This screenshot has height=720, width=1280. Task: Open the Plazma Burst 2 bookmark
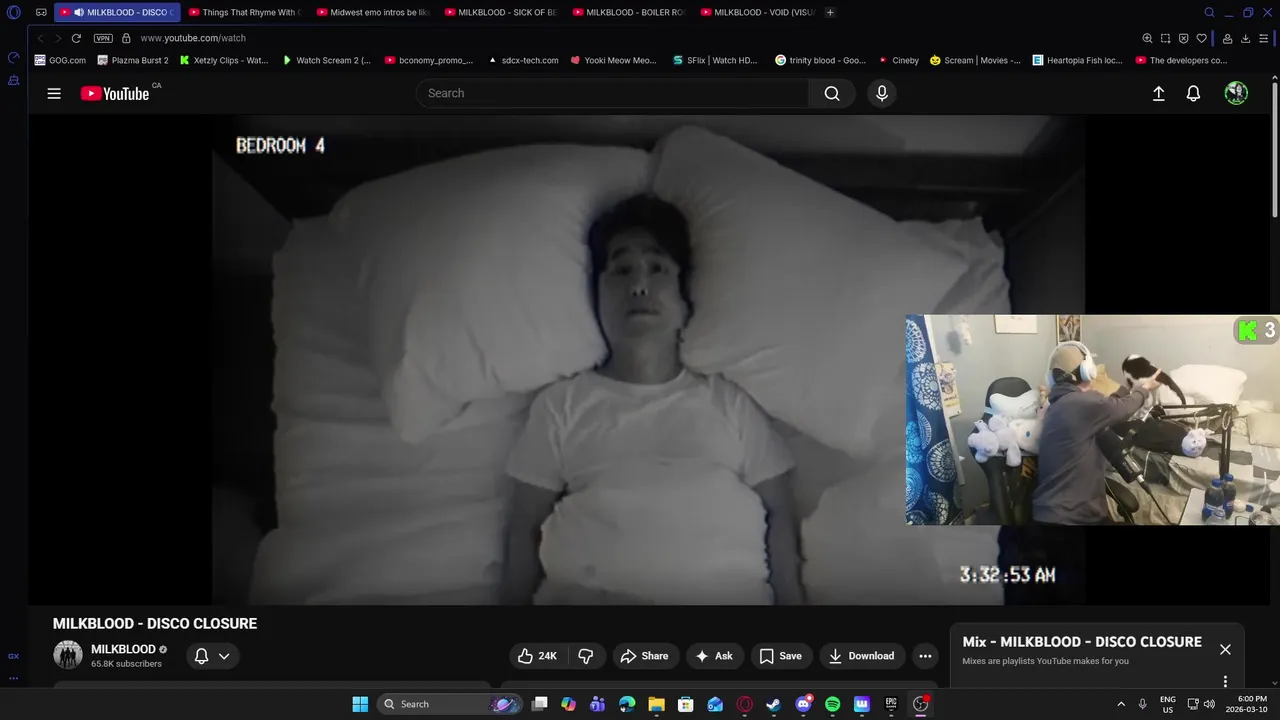[x=132, y=60]
